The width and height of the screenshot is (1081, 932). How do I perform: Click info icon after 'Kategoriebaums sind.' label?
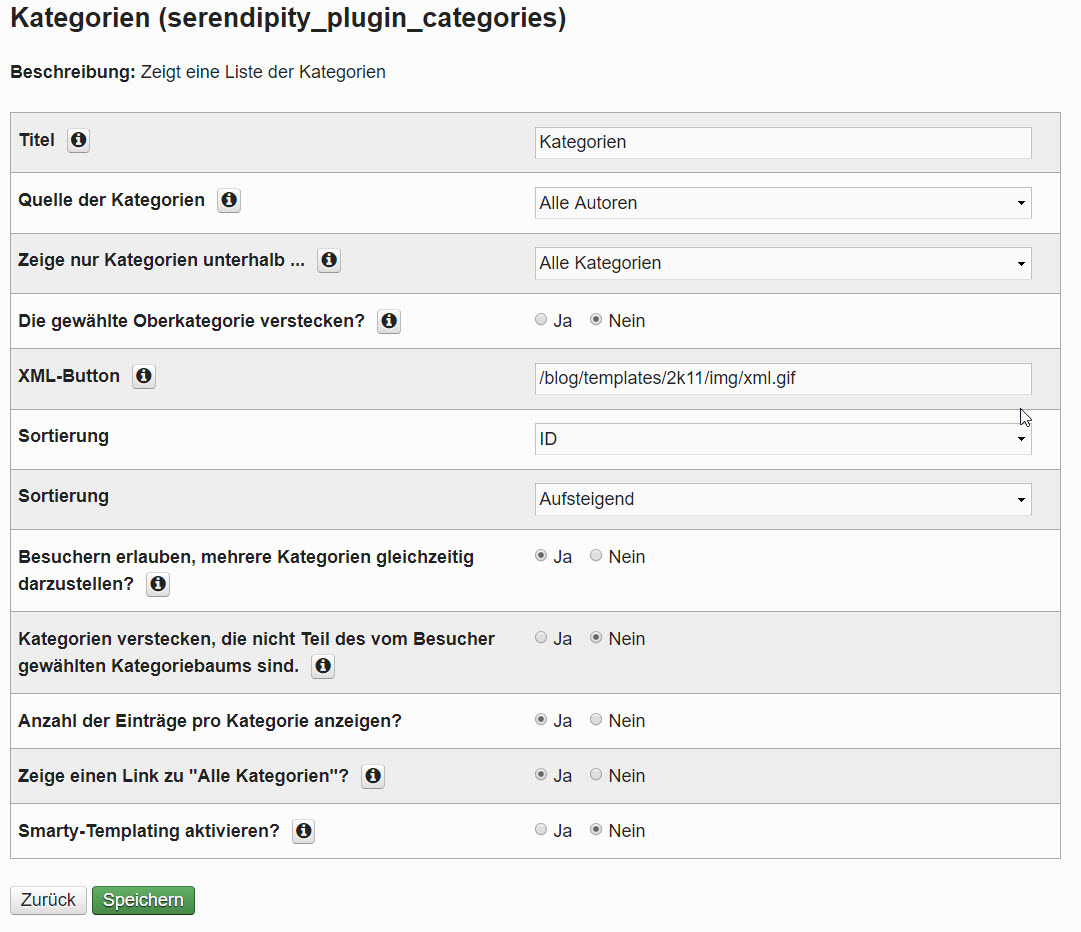coord(323,667)
